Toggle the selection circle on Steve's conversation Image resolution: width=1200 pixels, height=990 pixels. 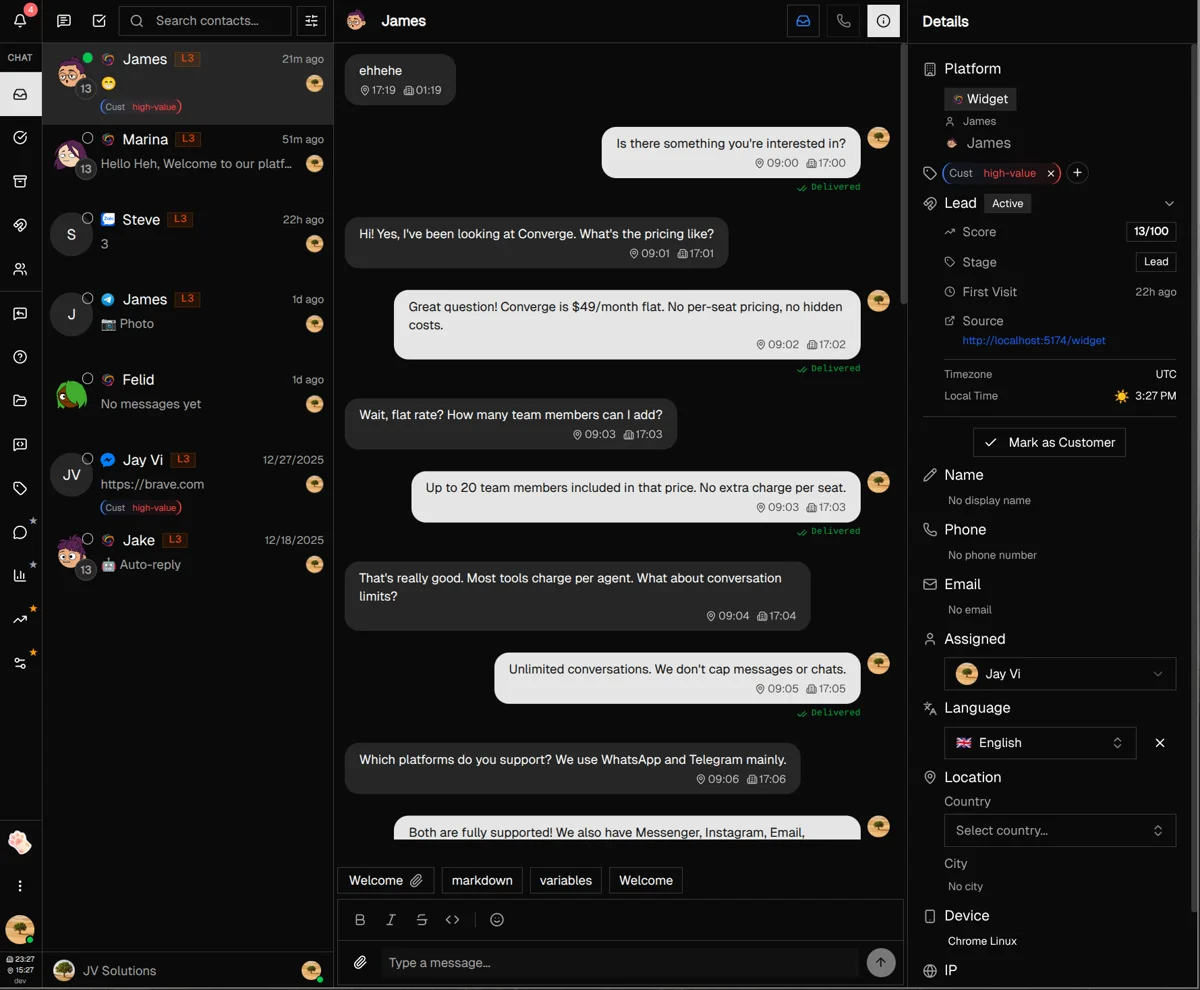point(88,218)
